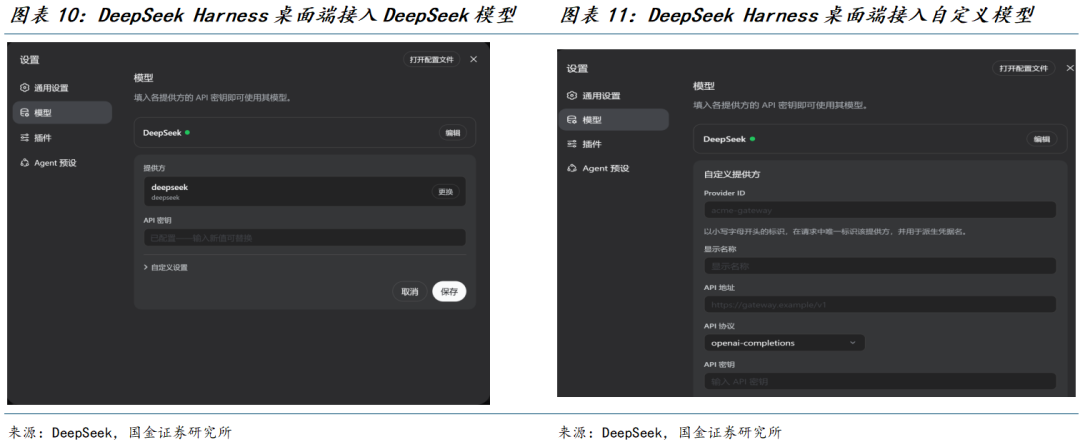Click general settings gear icon in left settings window
This screenshot has height=442, width=1080.
coord(25,88)
